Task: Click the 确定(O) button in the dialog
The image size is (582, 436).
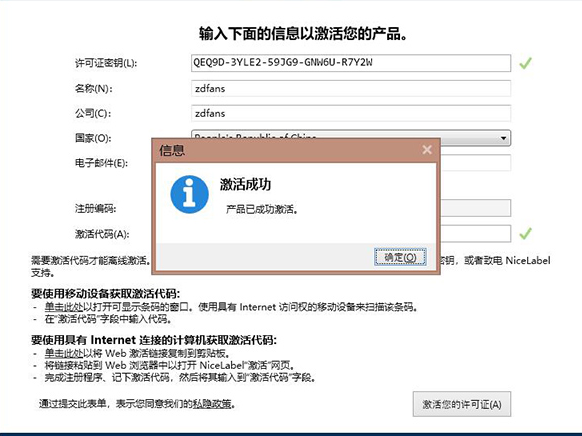Action: click(400, 257)
